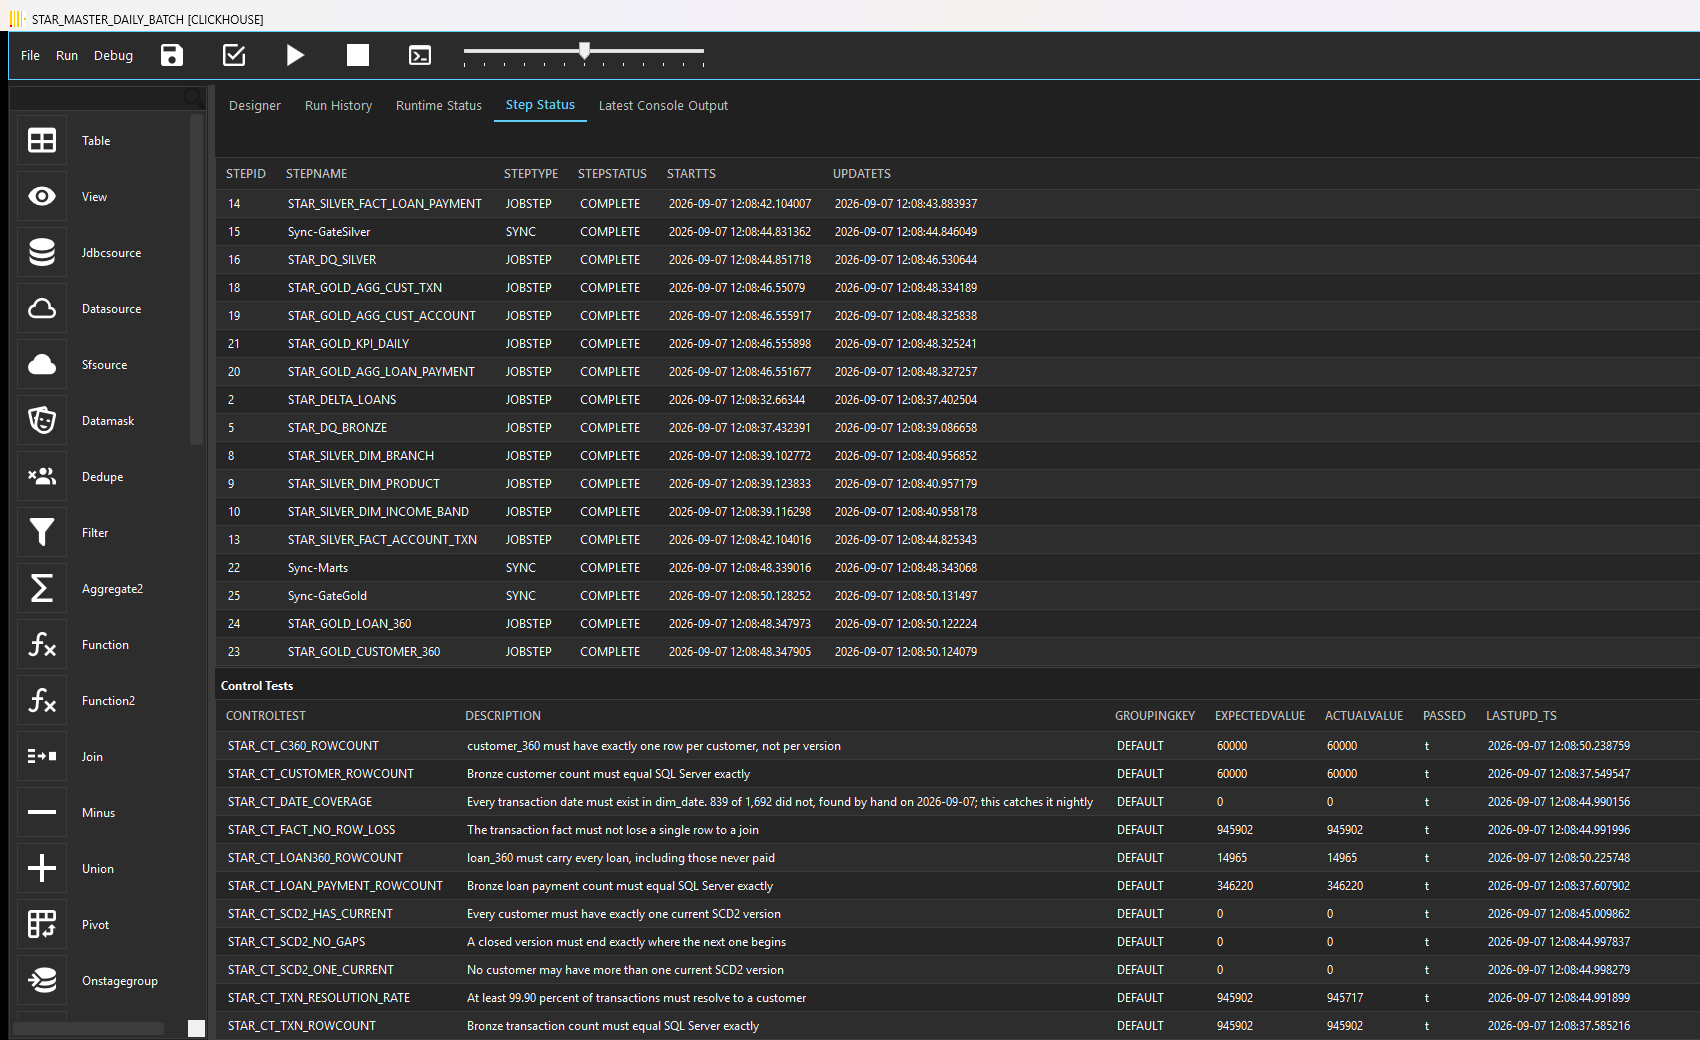This screenshot has height=1040, width=1700.
Task: Pick the Datamask mask icon
Action: click(x=42, y=421)
